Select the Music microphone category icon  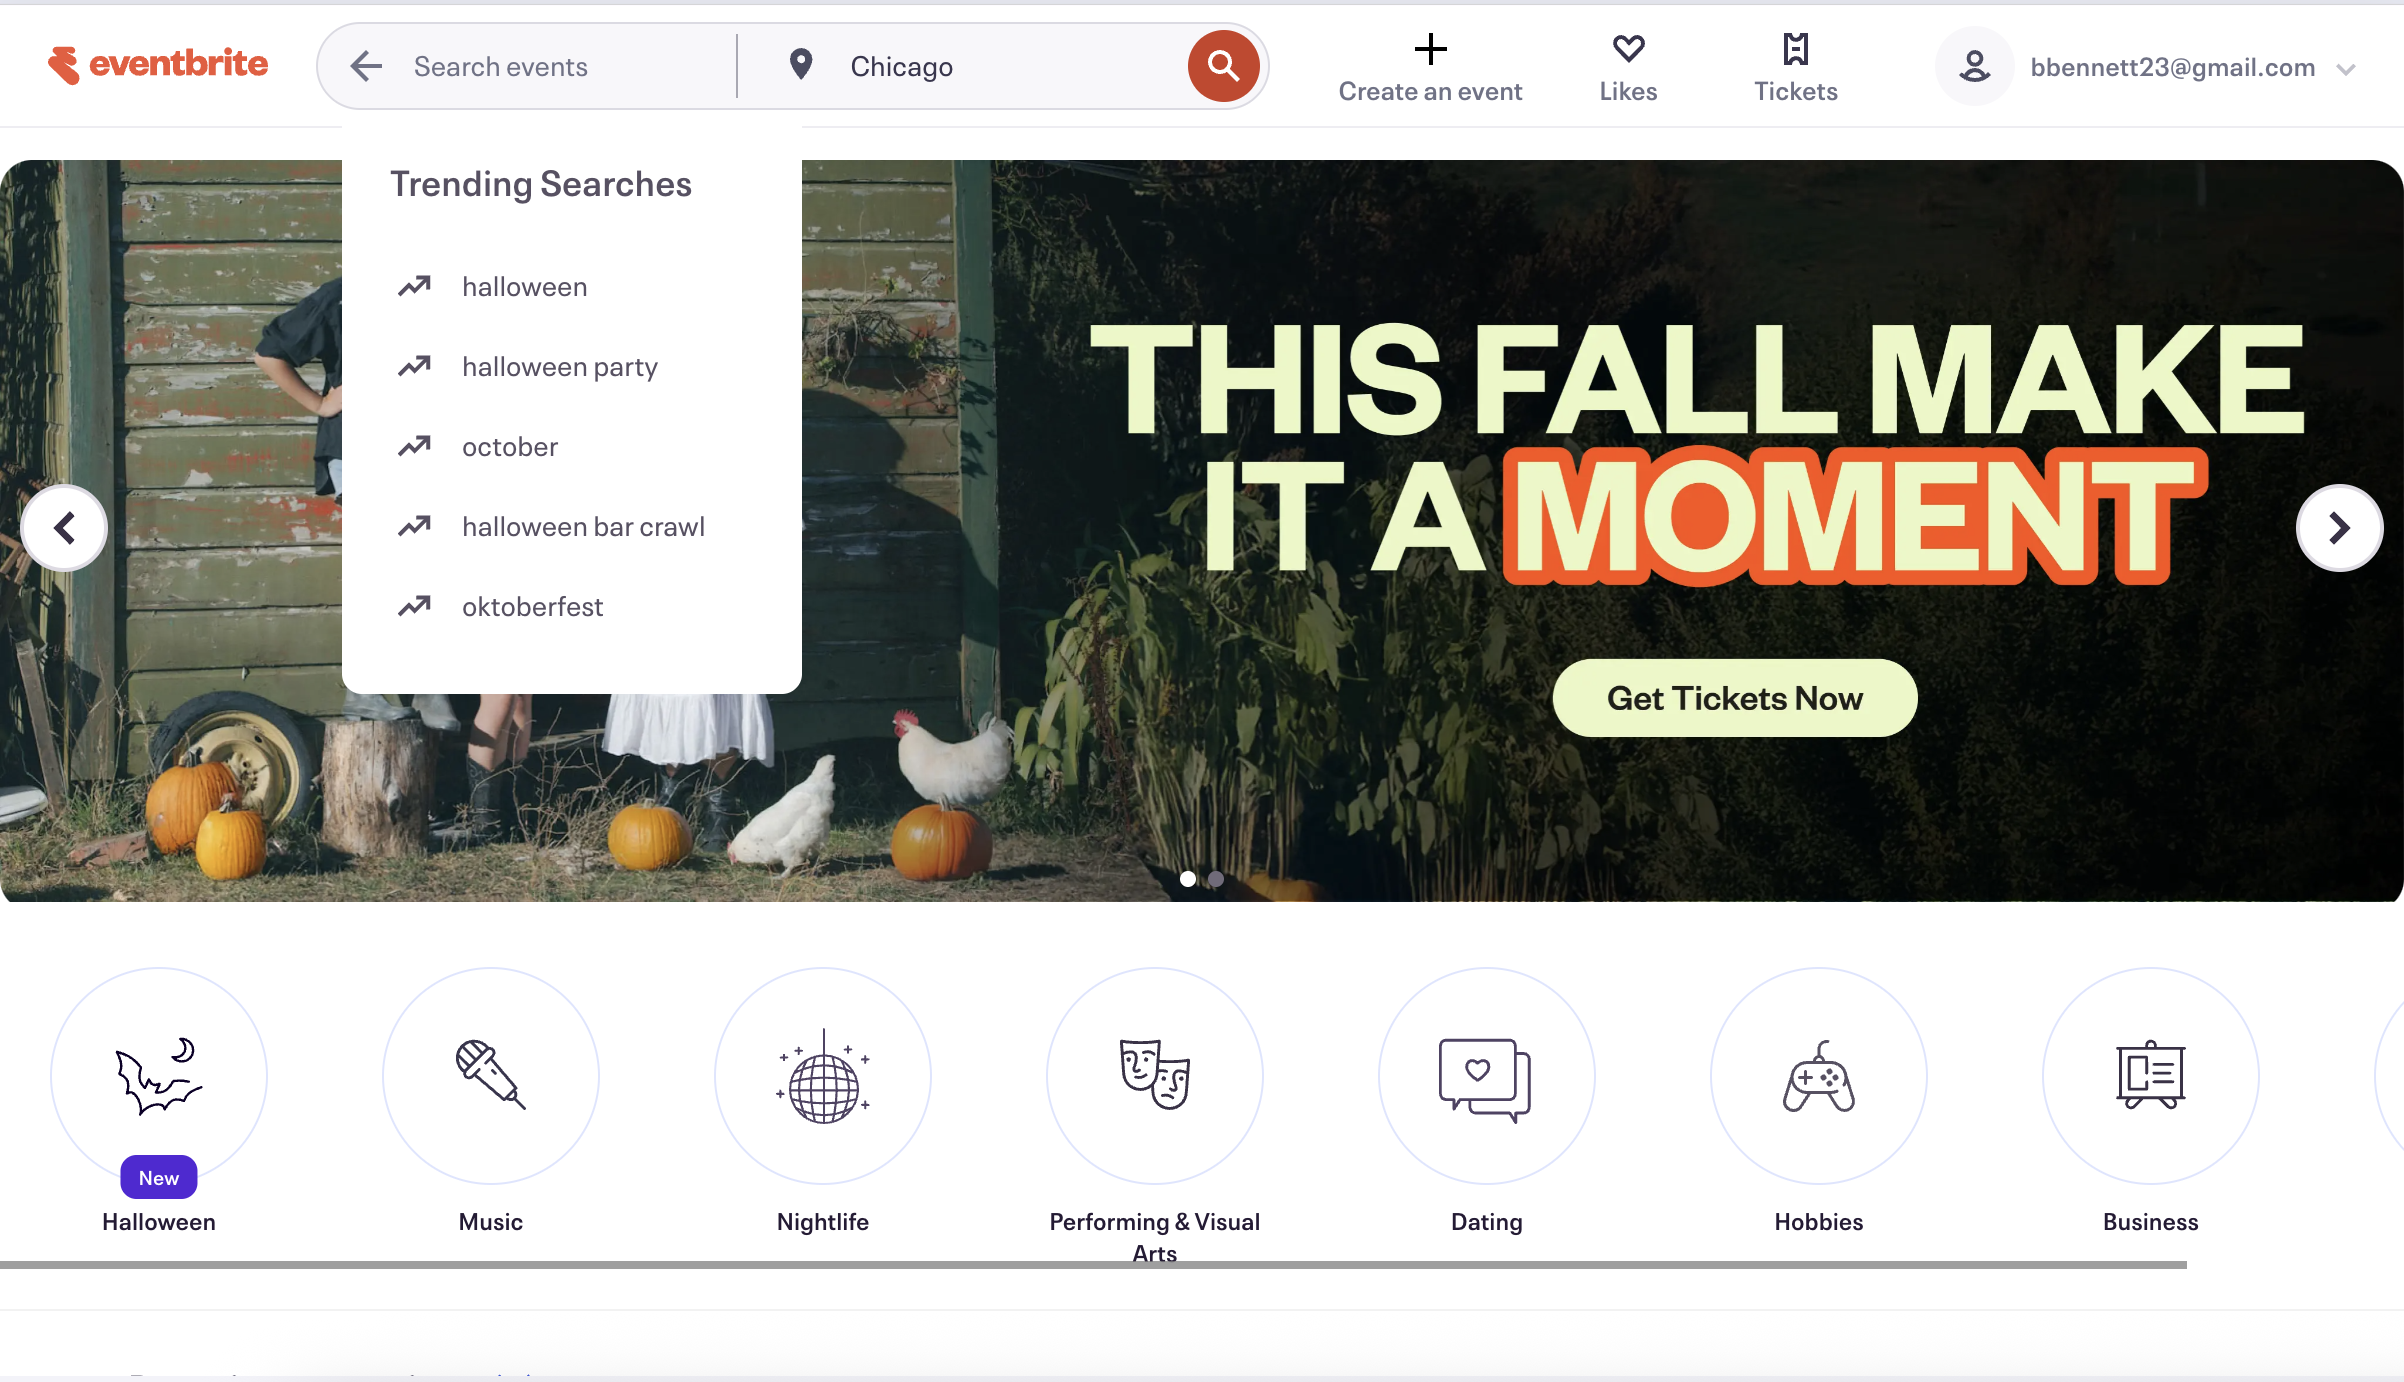(490, 1076)
